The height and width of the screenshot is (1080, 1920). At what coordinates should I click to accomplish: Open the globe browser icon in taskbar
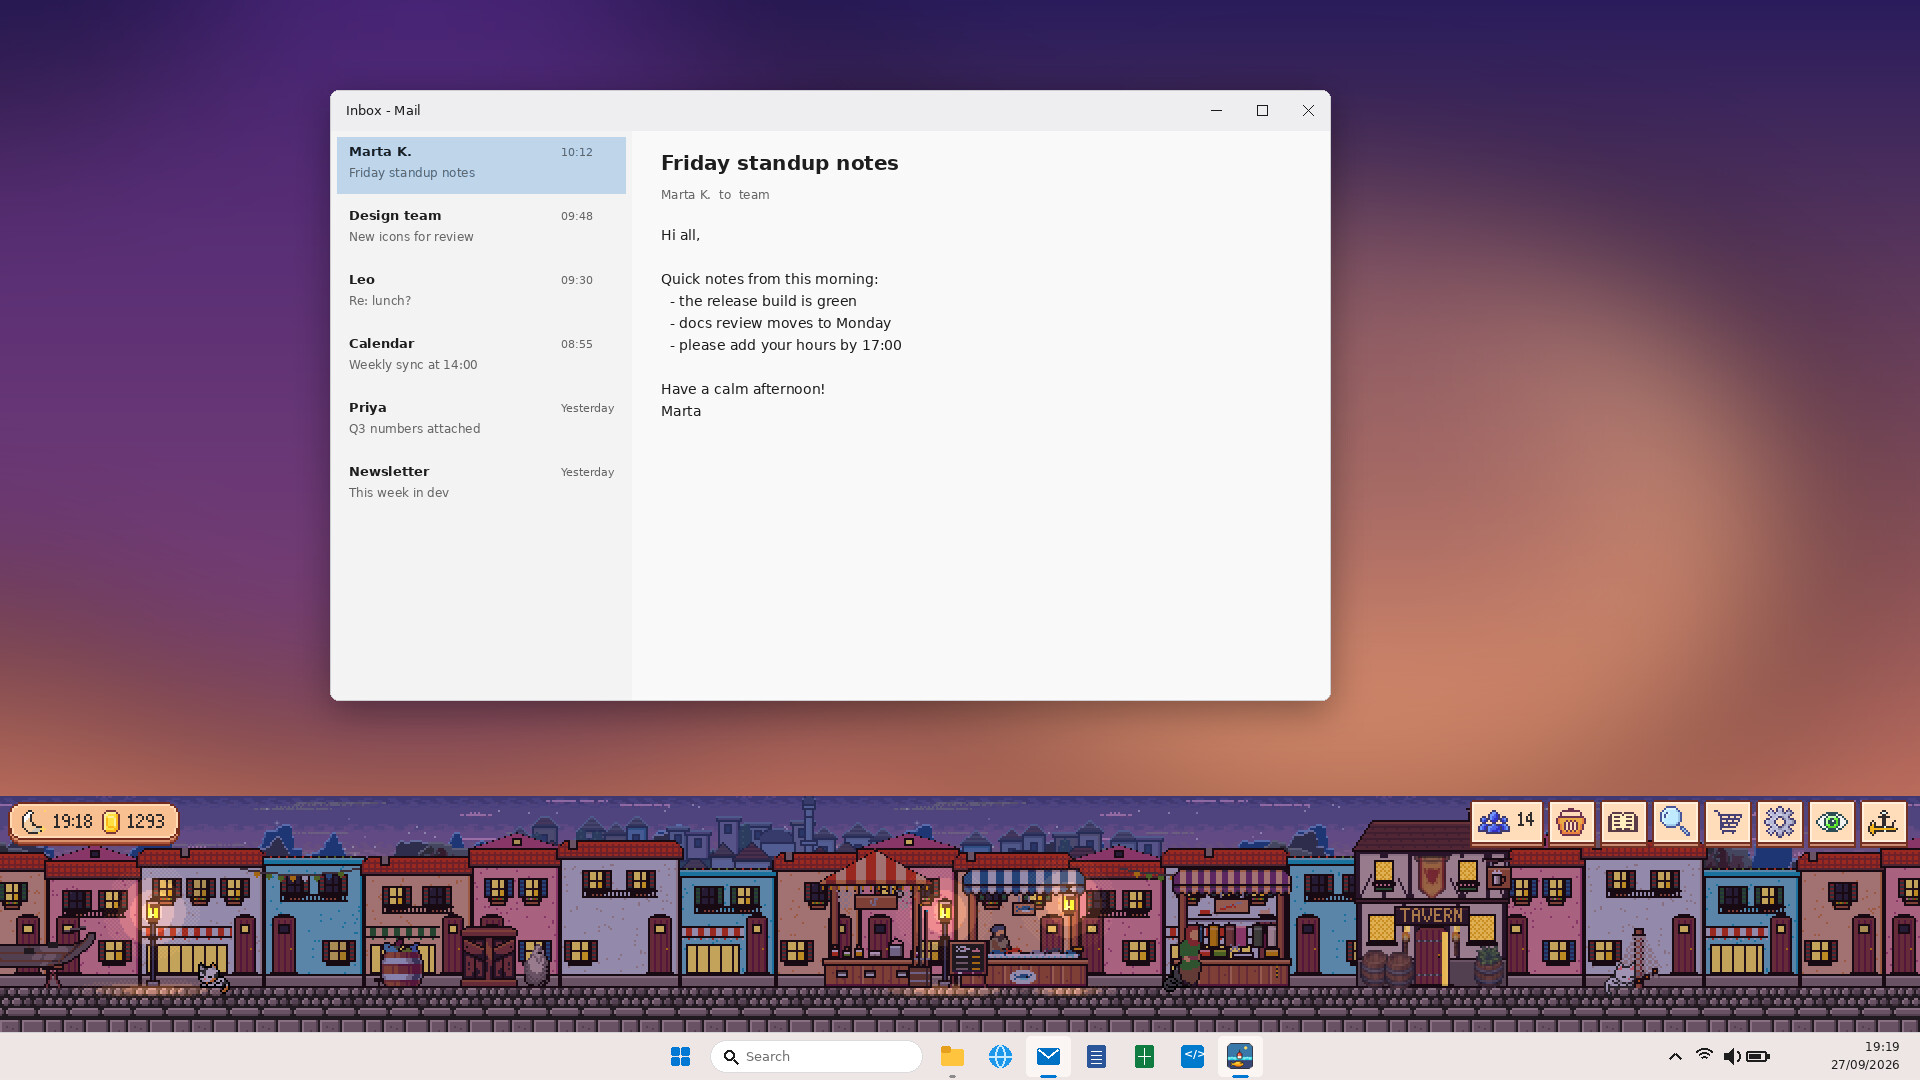coord(1000,1057)
